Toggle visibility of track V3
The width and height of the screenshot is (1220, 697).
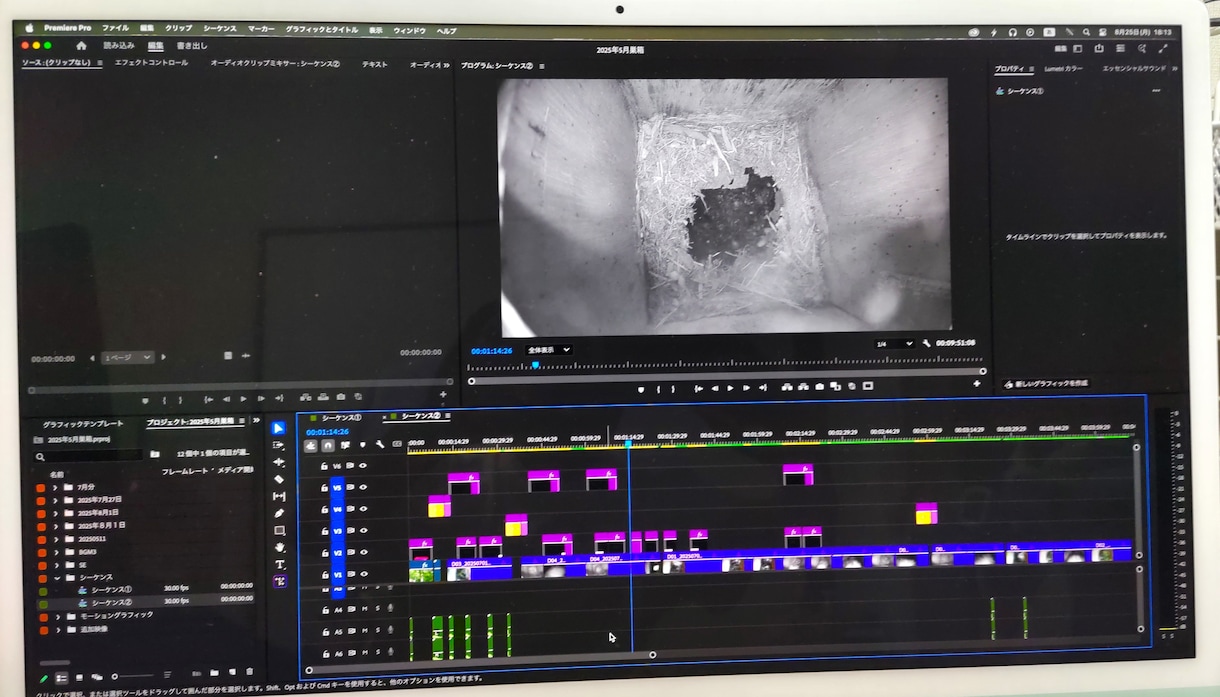[364, 531]
